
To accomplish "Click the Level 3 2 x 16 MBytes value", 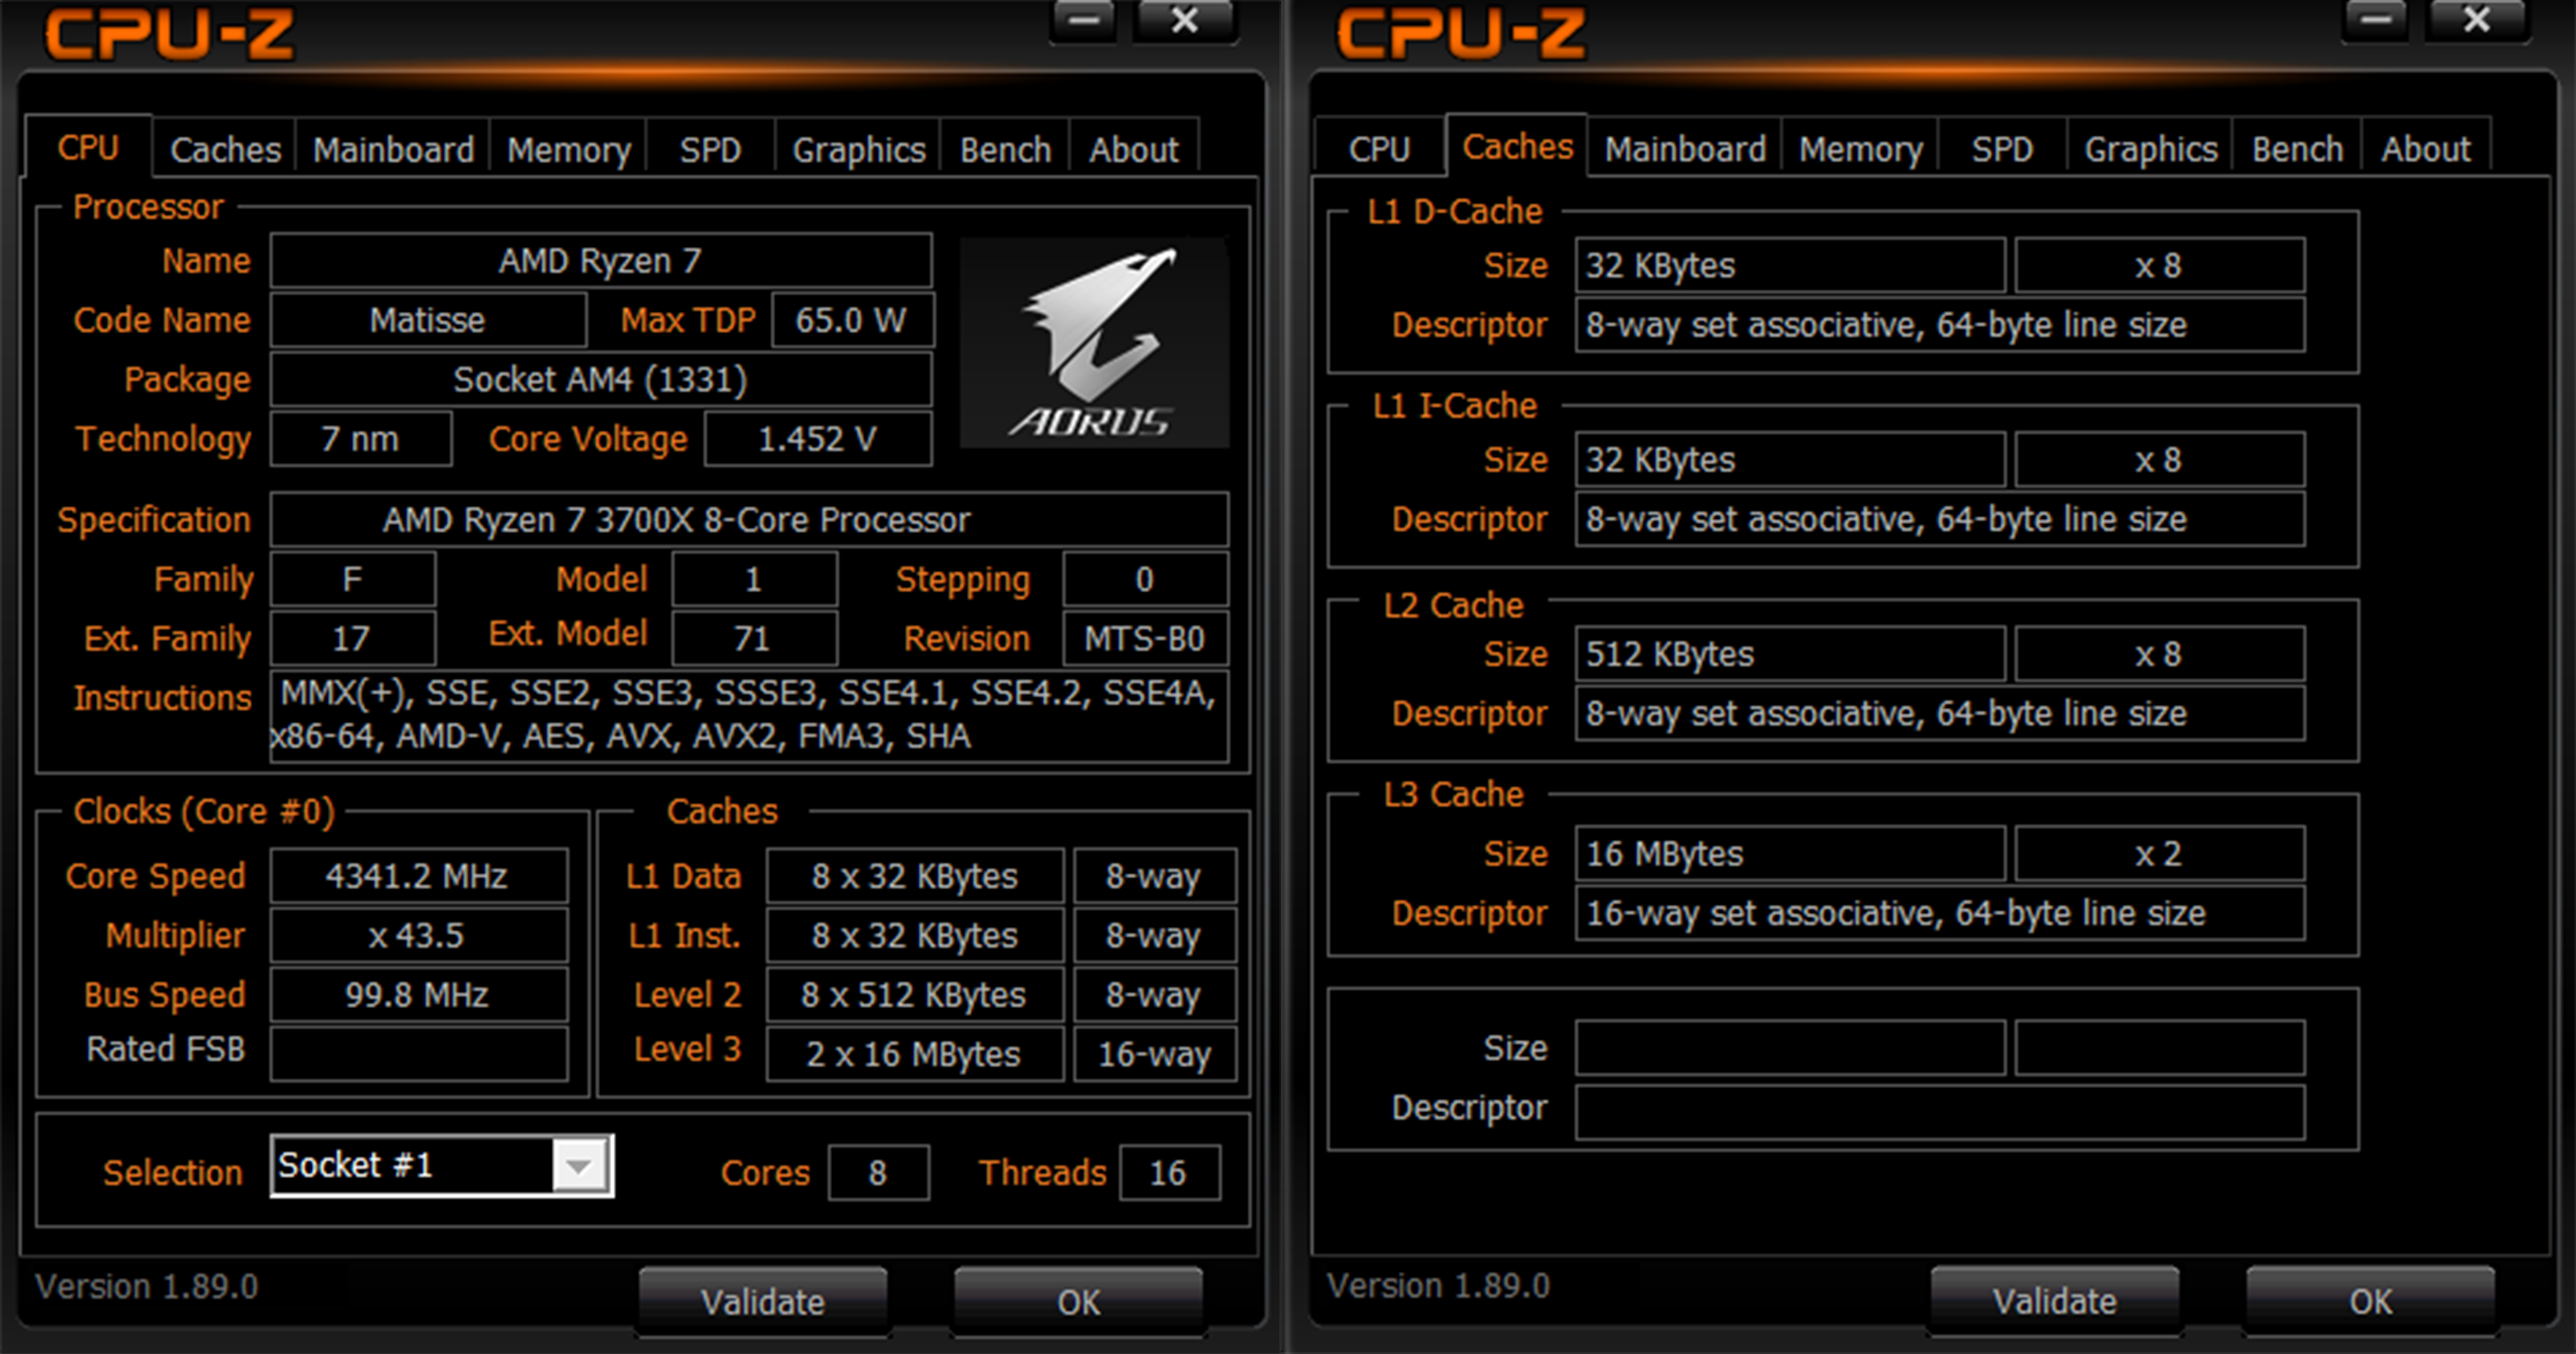I will (x=915, y=1053).
